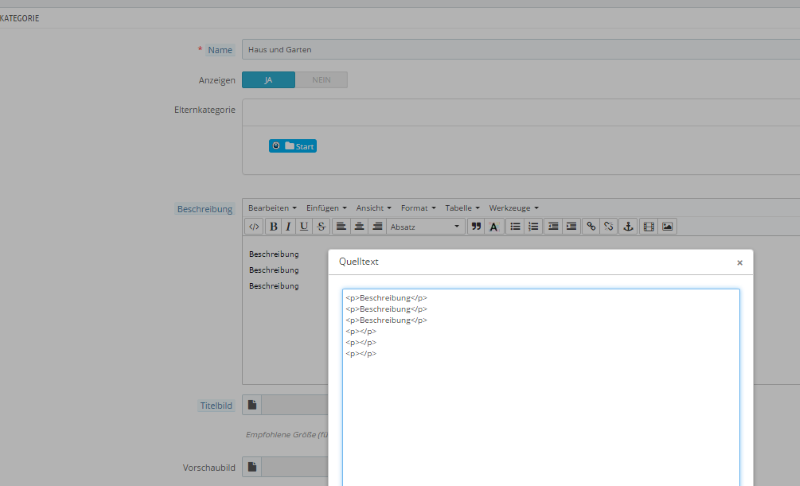Insert blockquote
This screenshot has height=486, width=800.
tap(476, 227)
